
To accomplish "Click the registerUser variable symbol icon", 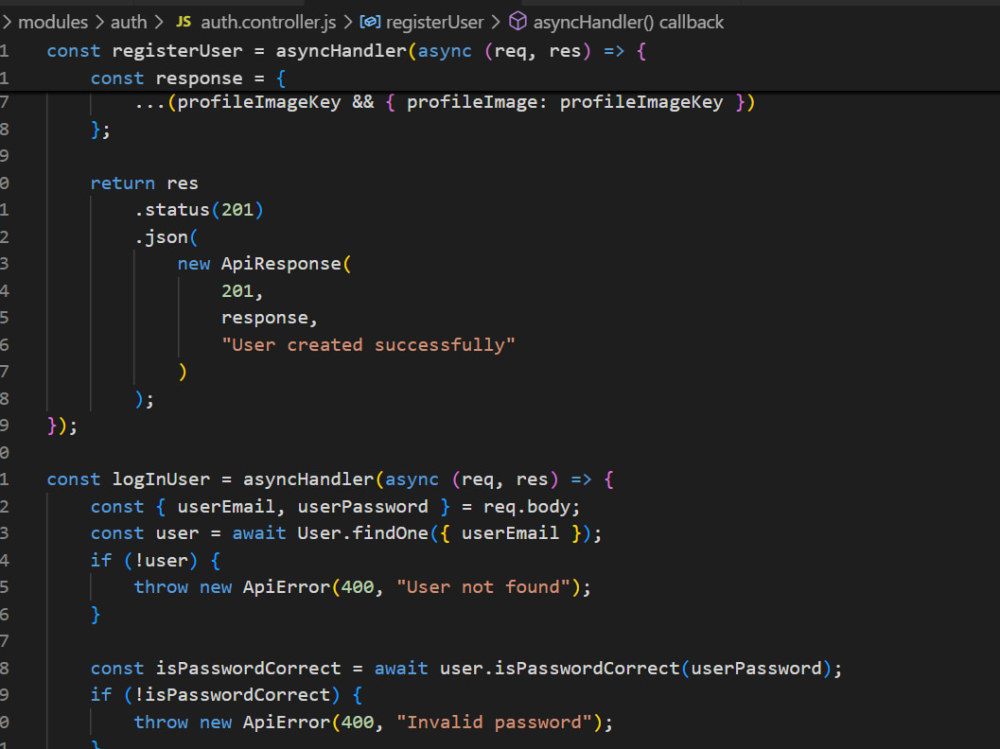I will [x=371, y=22].
